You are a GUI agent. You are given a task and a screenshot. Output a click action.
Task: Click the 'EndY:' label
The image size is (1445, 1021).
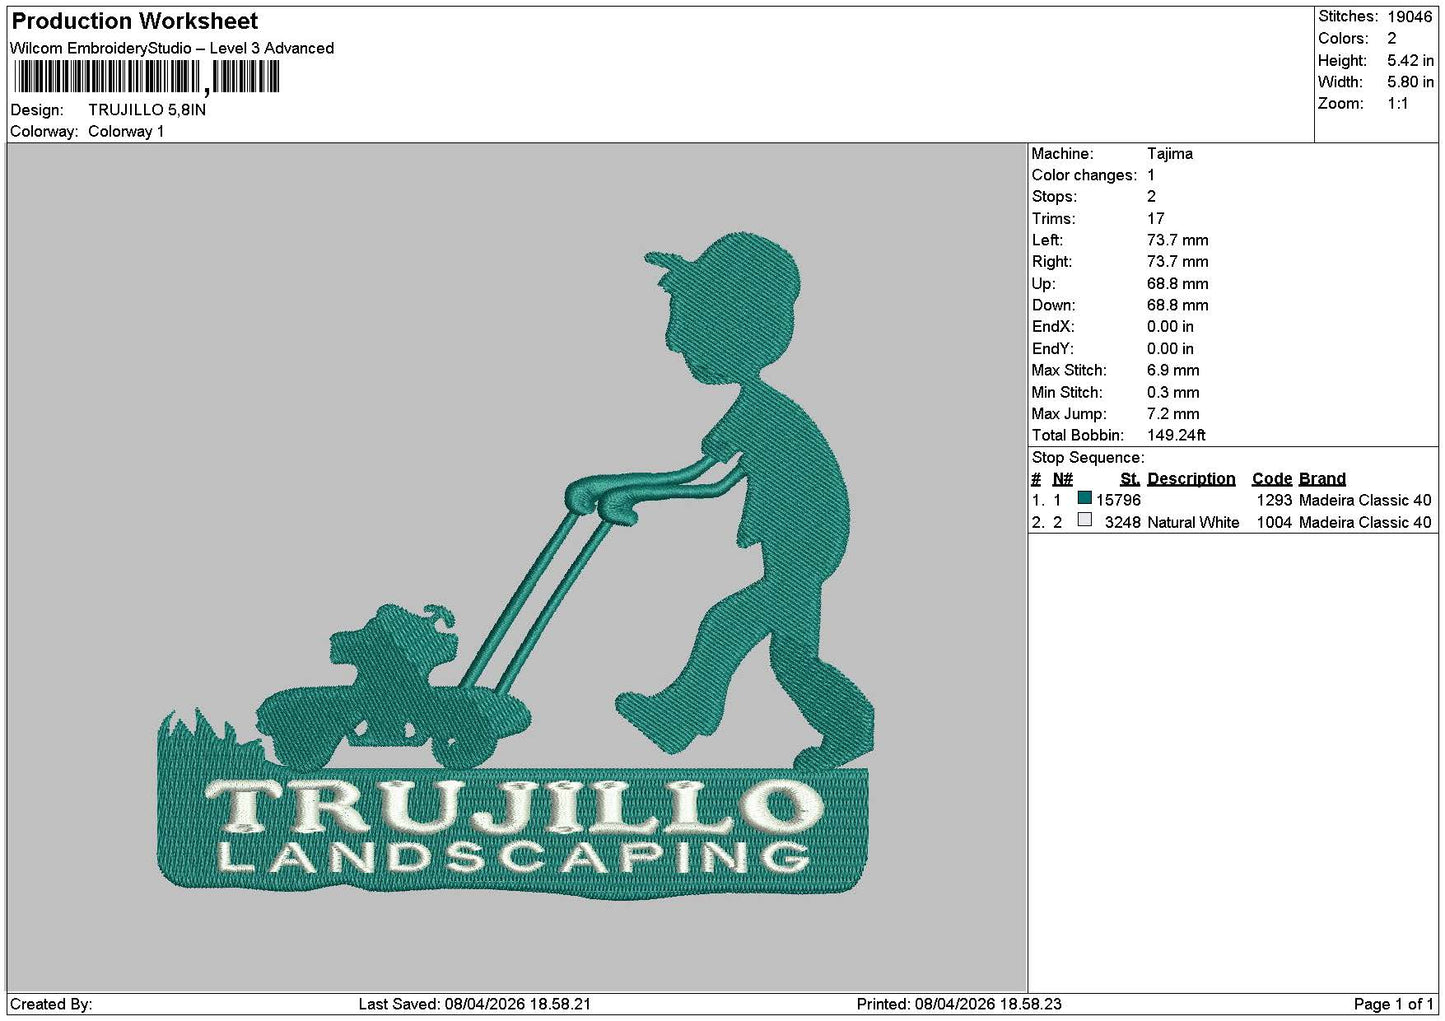click(x=1053, y=349)
